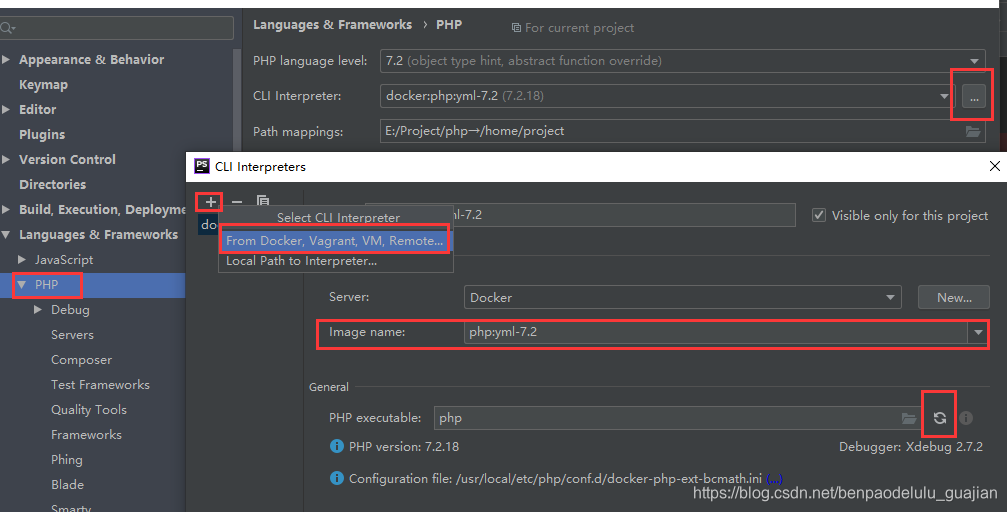Click Languages & Frameworks breadcrumb
The image size is (1007, 512).
pyautogui.click(x=333, y=24)
